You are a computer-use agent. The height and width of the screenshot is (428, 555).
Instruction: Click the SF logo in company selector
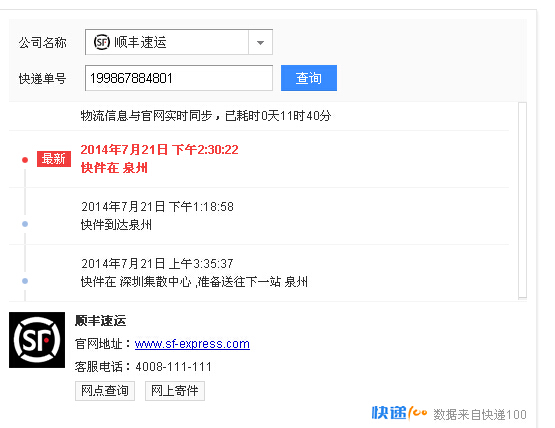coord(102,42)
